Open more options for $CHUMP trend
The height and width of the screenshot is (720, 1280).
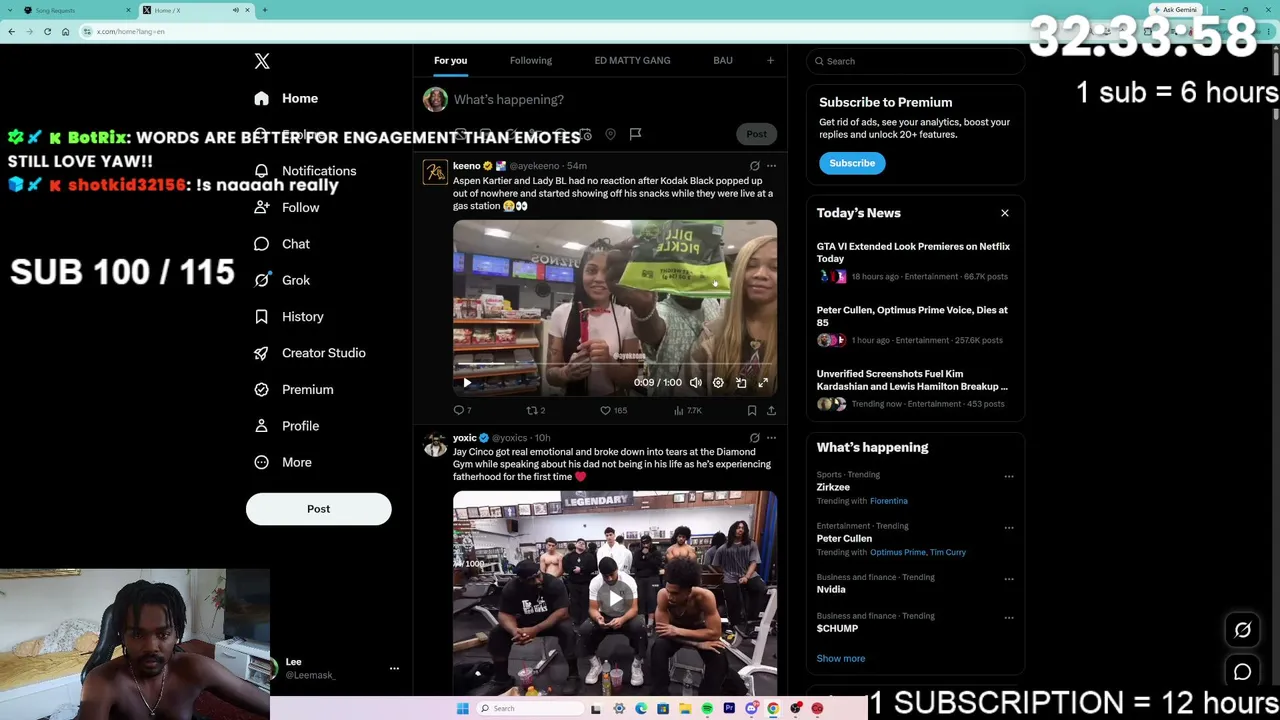point(1008,618)
